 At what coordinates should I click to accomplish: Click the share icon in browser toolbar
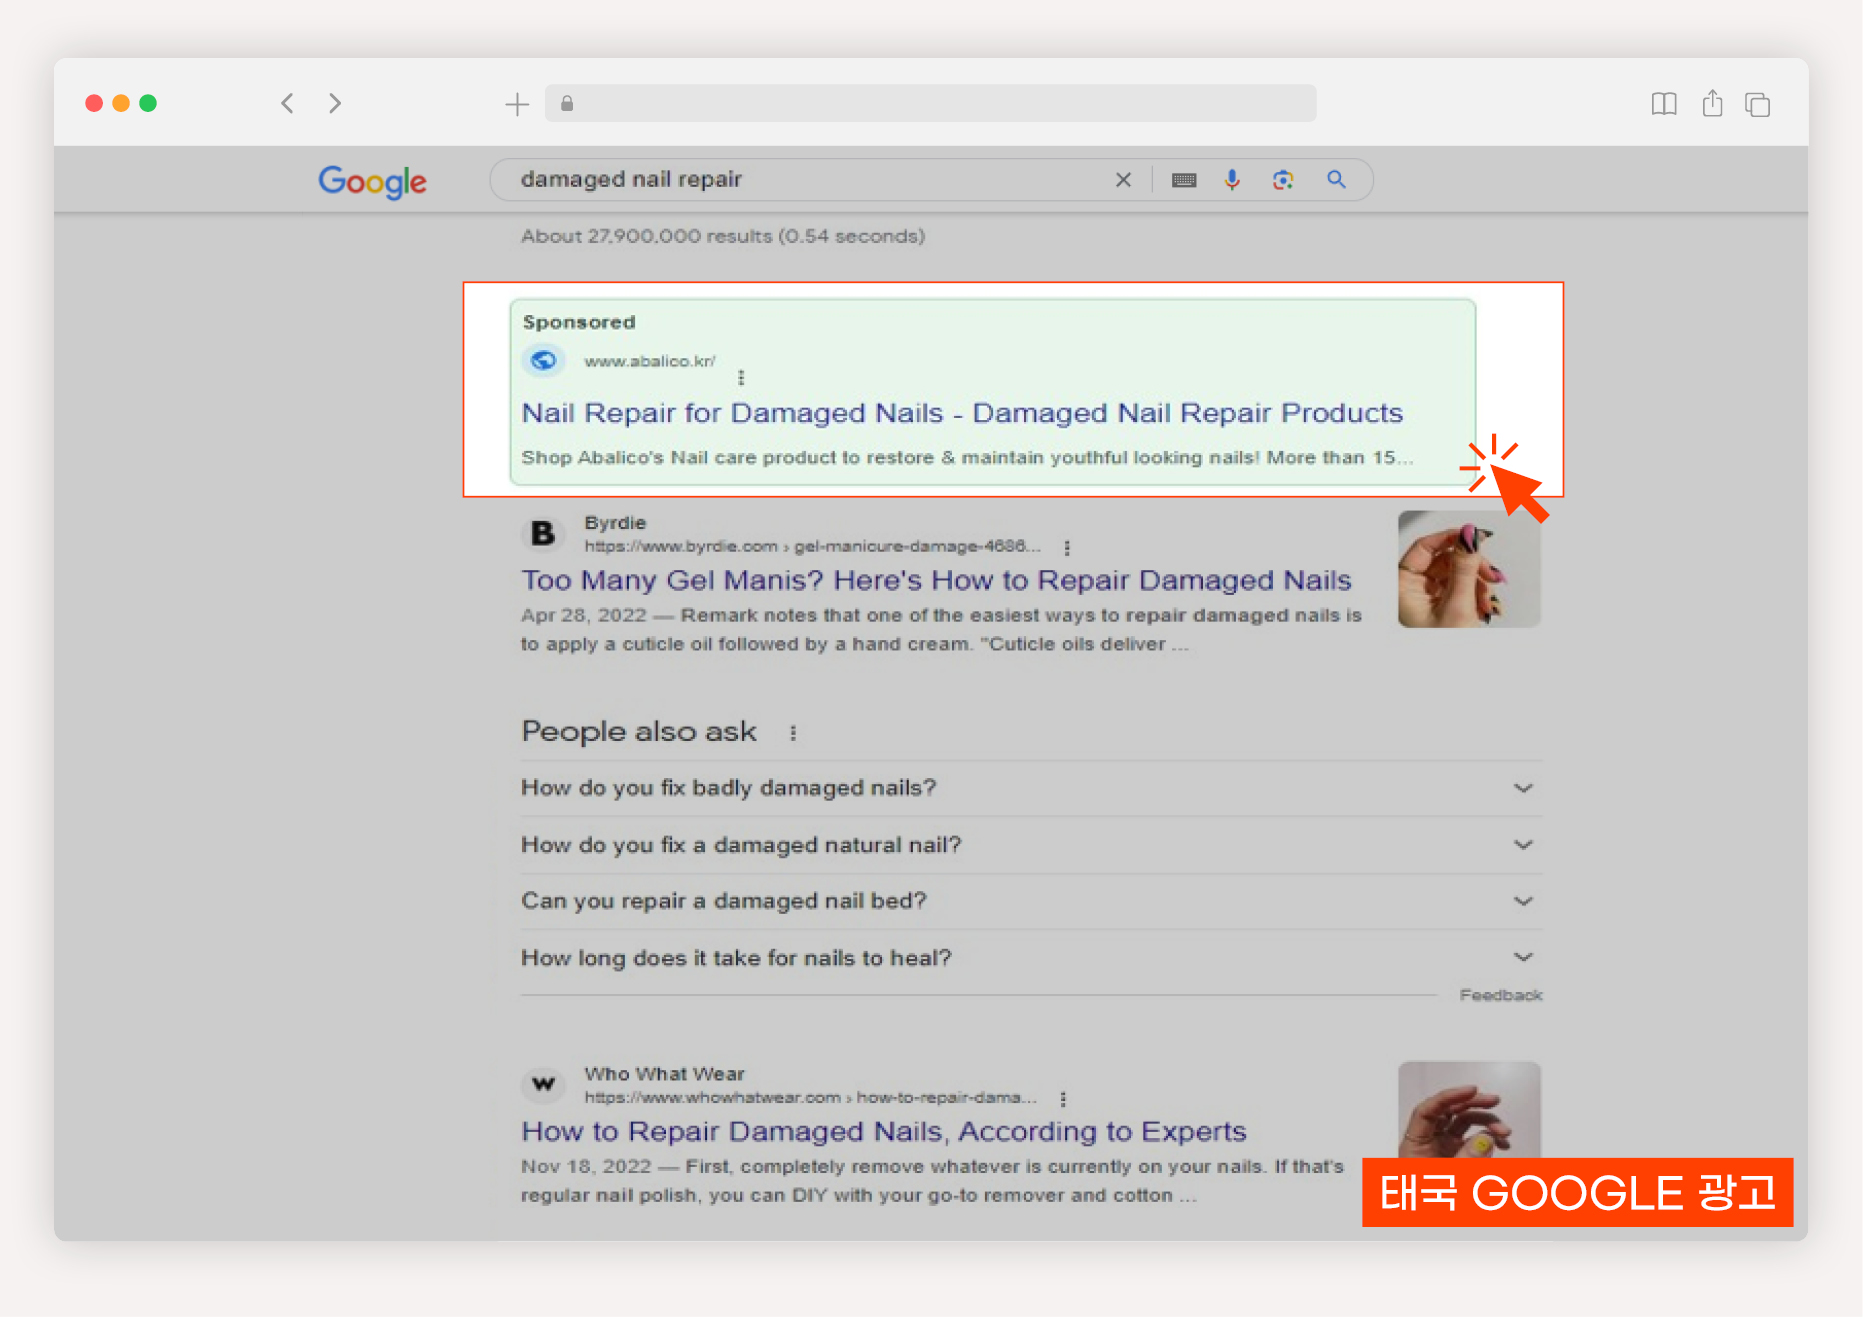[x=1713, y=103]
